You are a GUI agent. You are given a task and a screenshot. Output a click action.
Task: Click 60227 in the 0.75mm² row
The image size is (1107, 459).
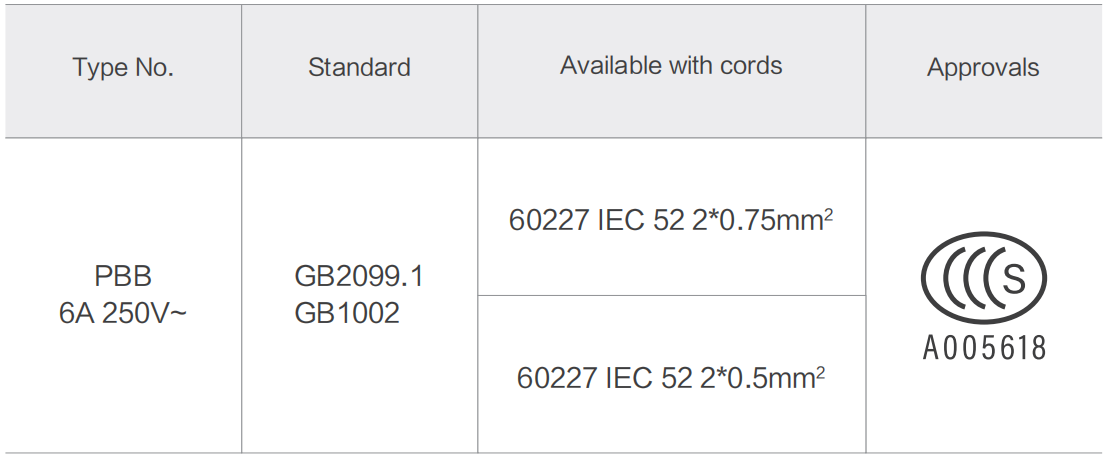[x=549, y=221]
